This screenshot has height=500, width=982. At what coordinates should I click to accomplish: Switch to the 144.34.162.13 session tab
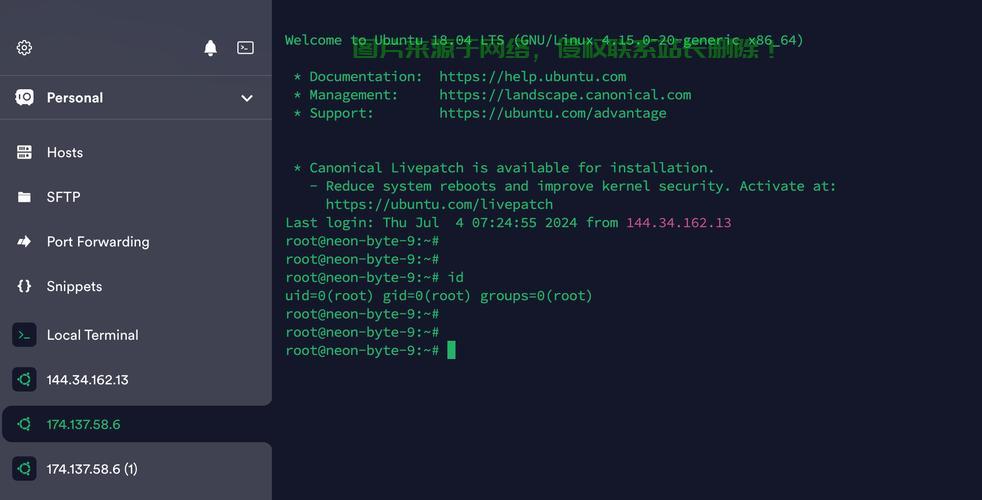click(87, 380)
